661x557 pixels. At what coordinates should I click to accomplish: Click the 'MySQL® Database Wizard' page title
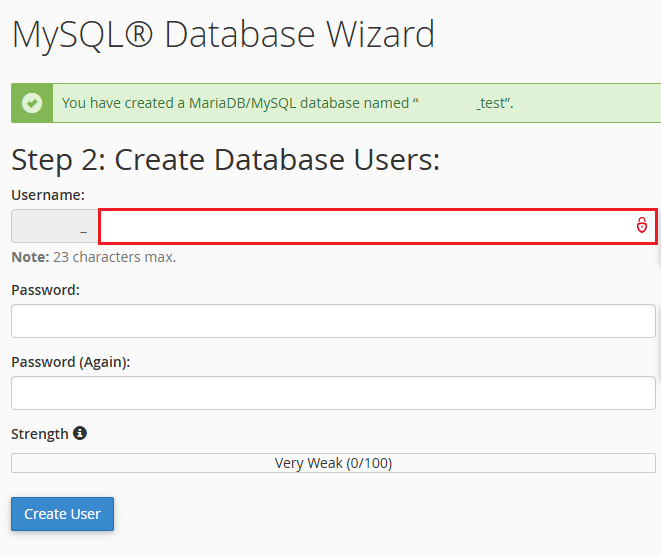pos(223,35)
